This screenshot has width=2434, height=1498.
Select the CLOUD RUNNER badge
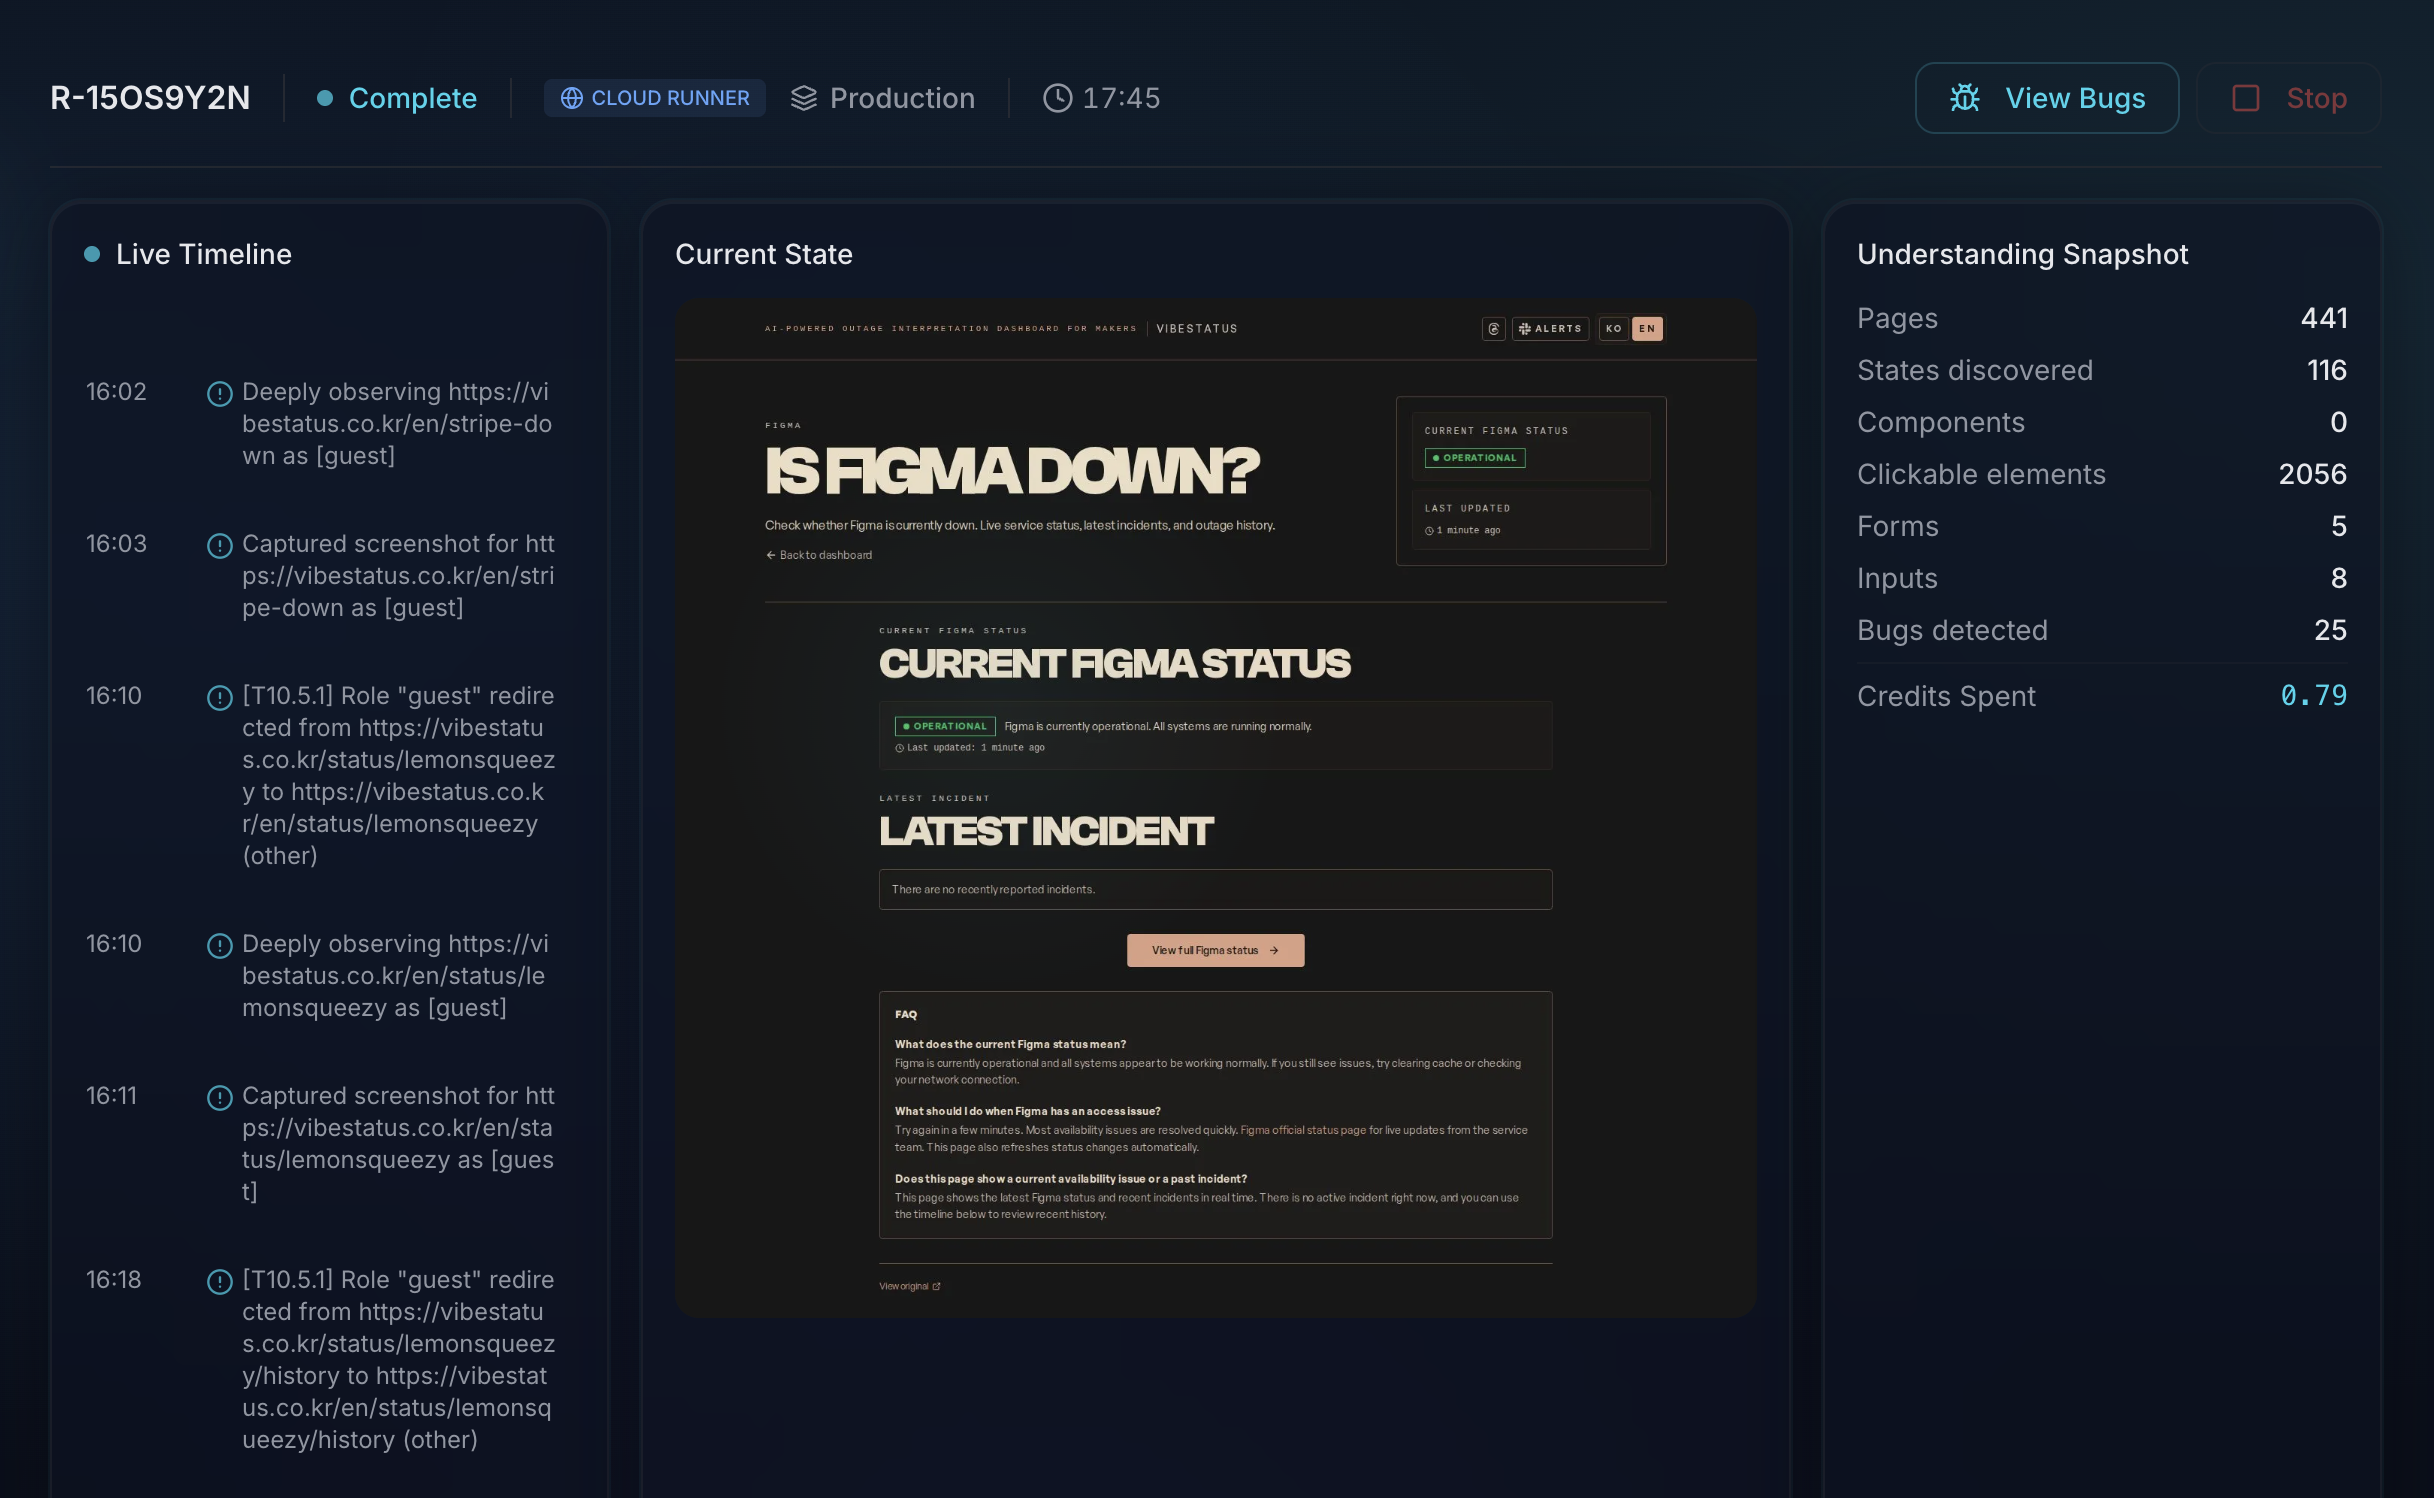tap(654, 98)
